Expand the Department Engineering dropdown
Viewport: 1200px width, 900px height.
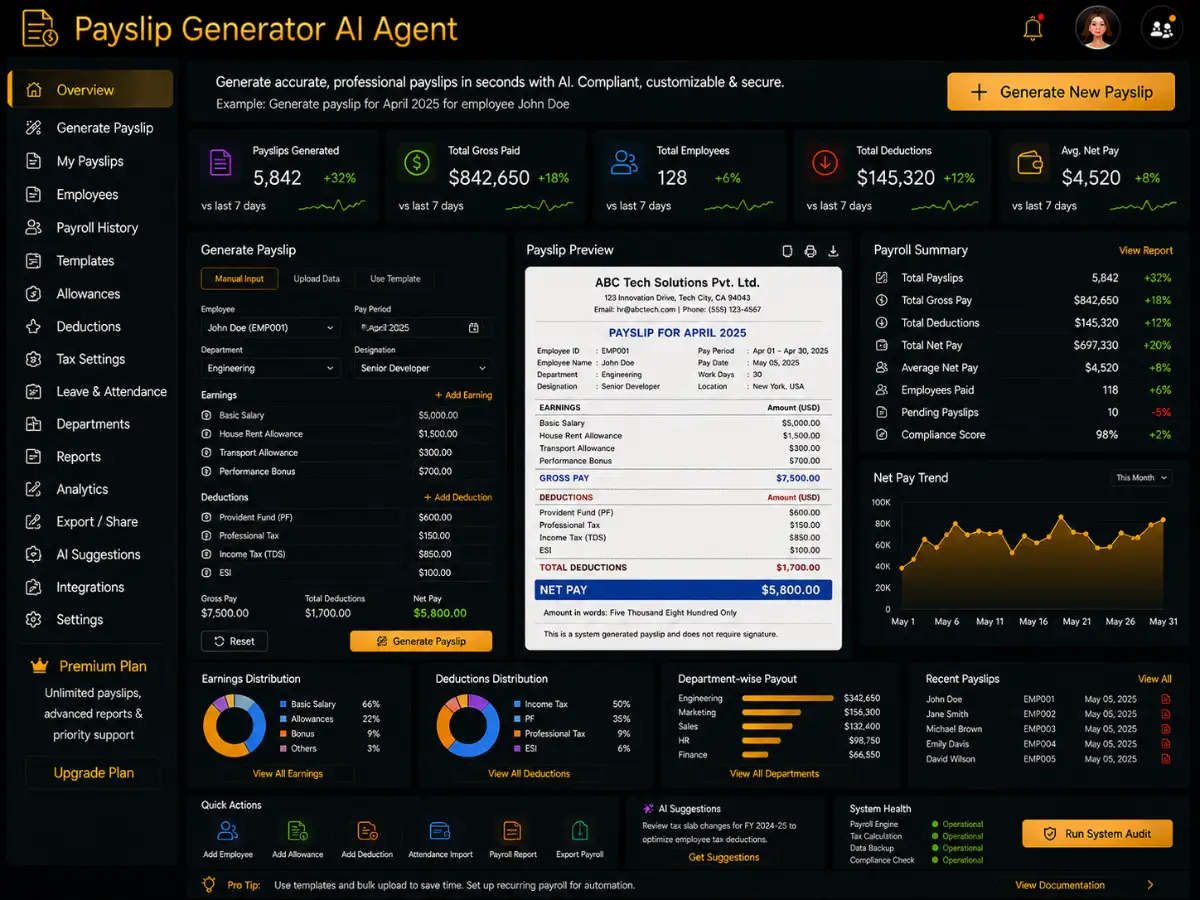[x=271, y=369]
